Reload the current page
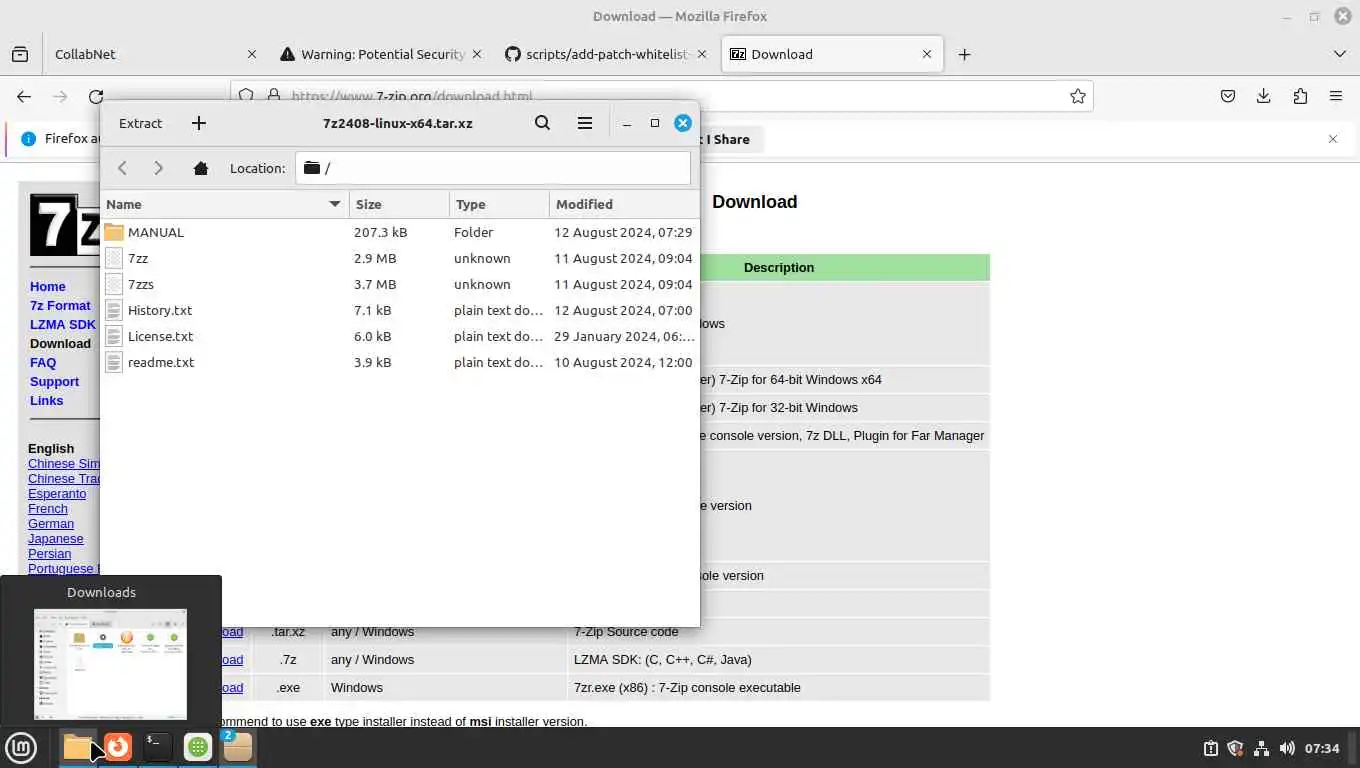This screenshot has width=1360, height=768. (x=96, y=96)
